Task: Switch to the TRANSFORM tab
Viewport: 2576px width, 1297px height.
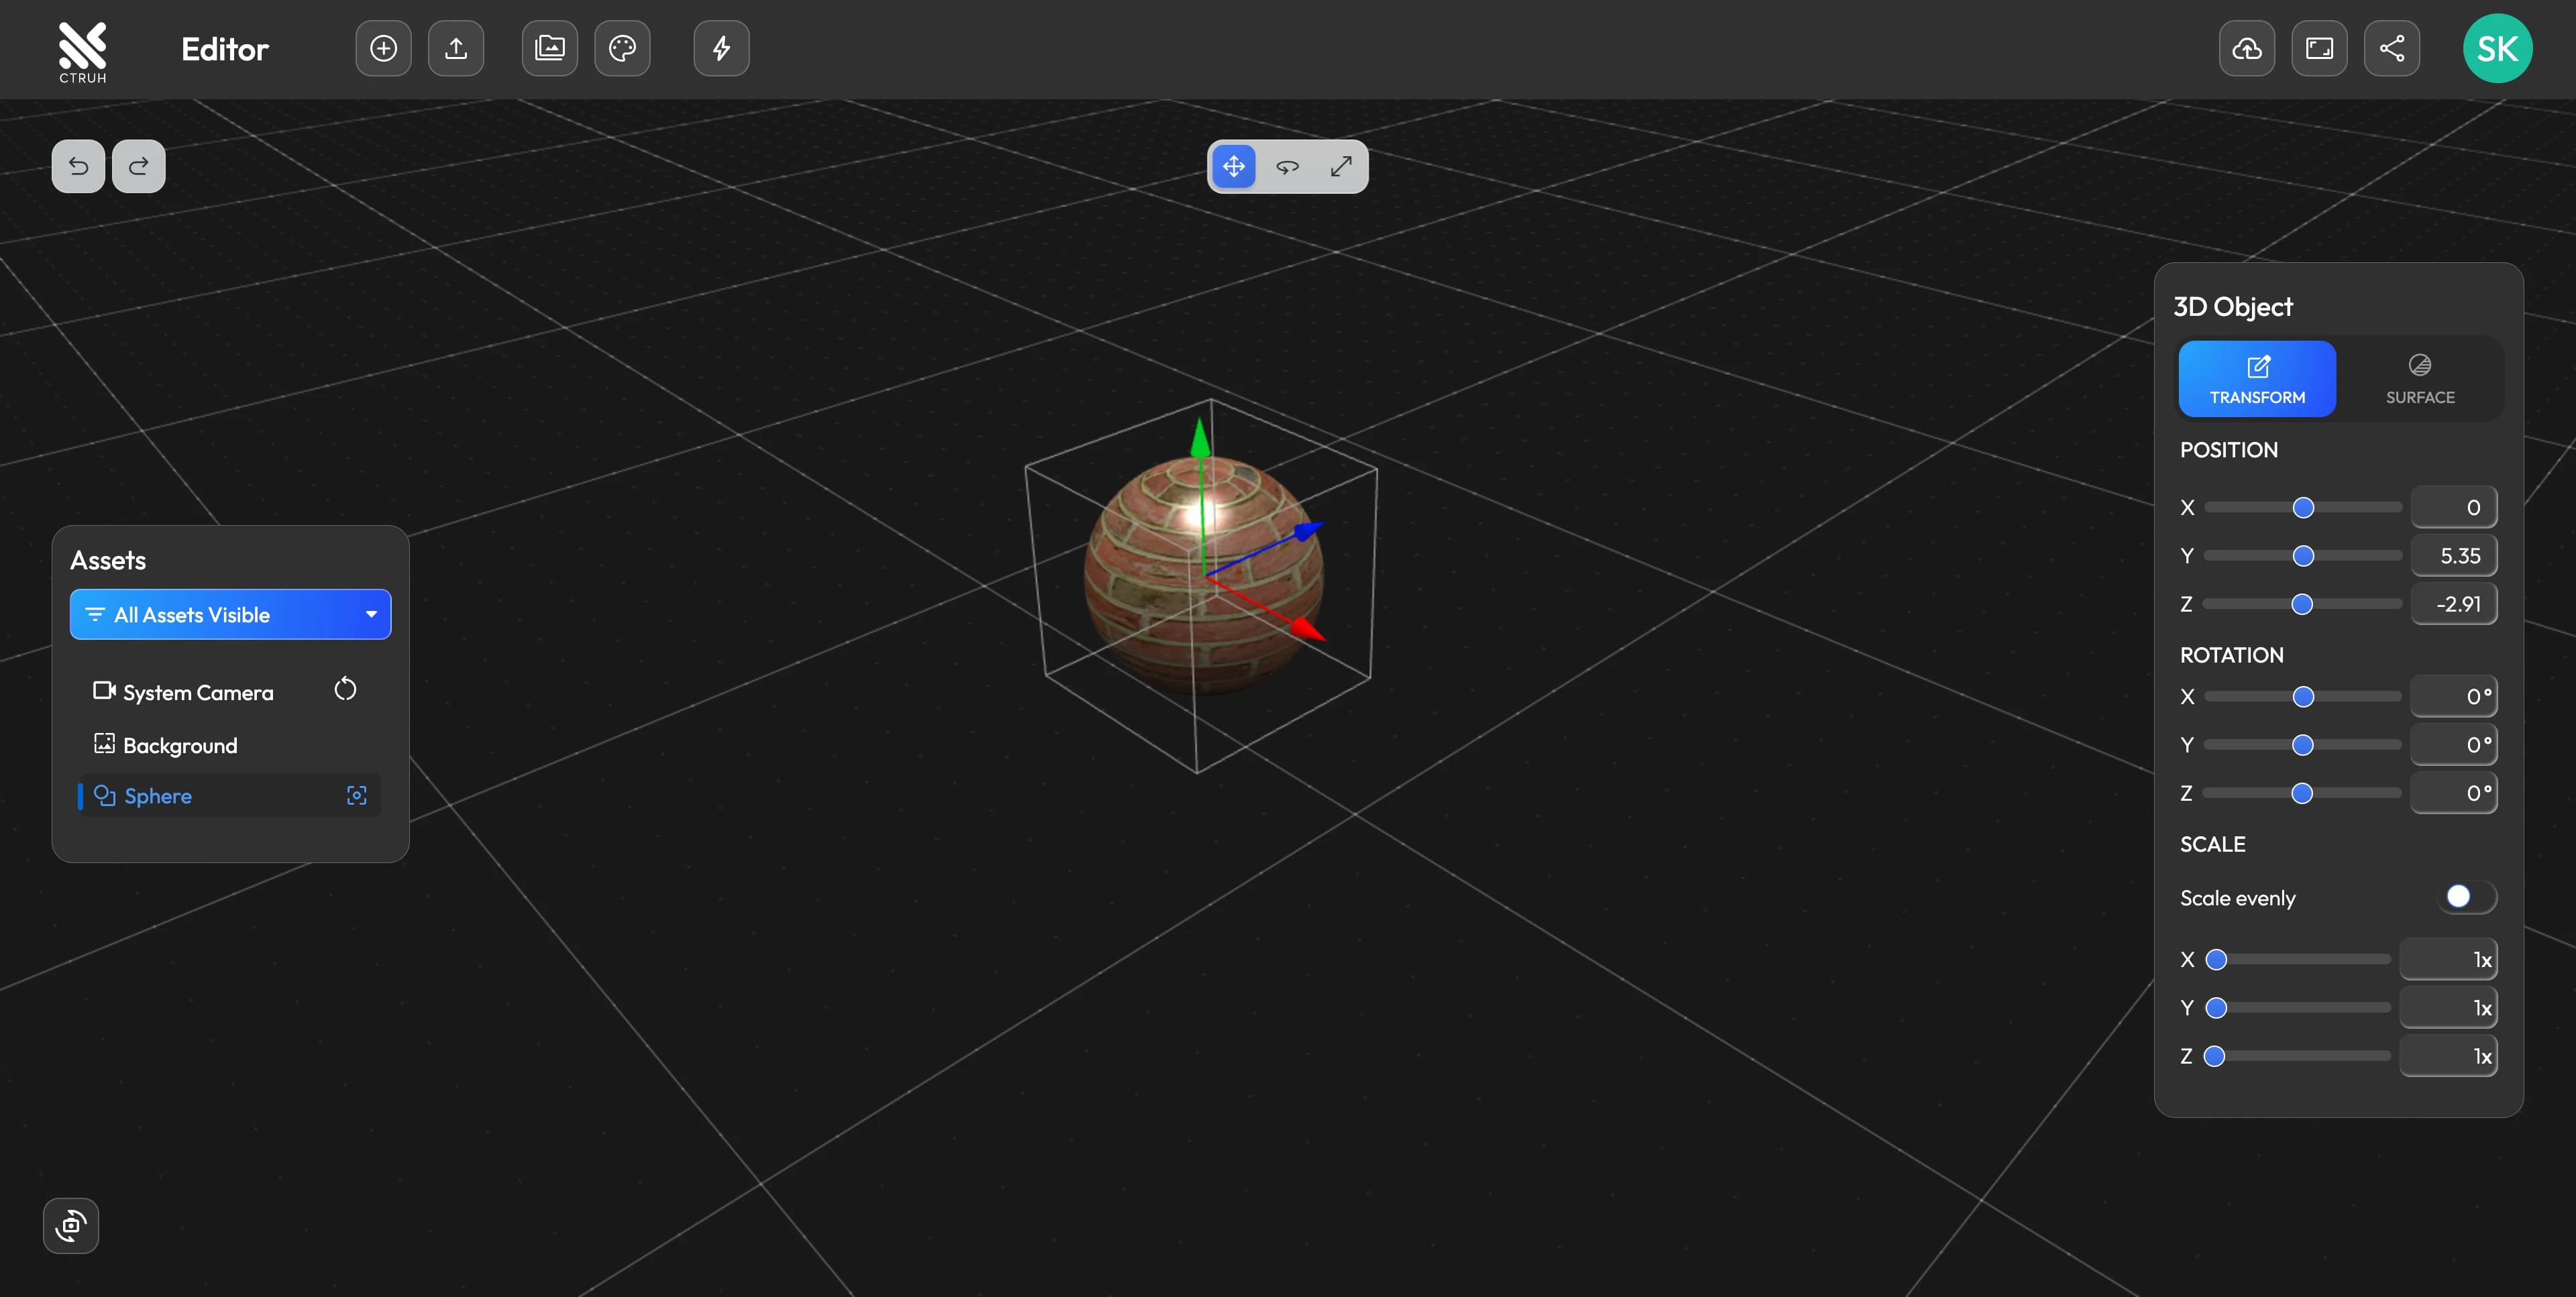Action: pos(2257,379)
